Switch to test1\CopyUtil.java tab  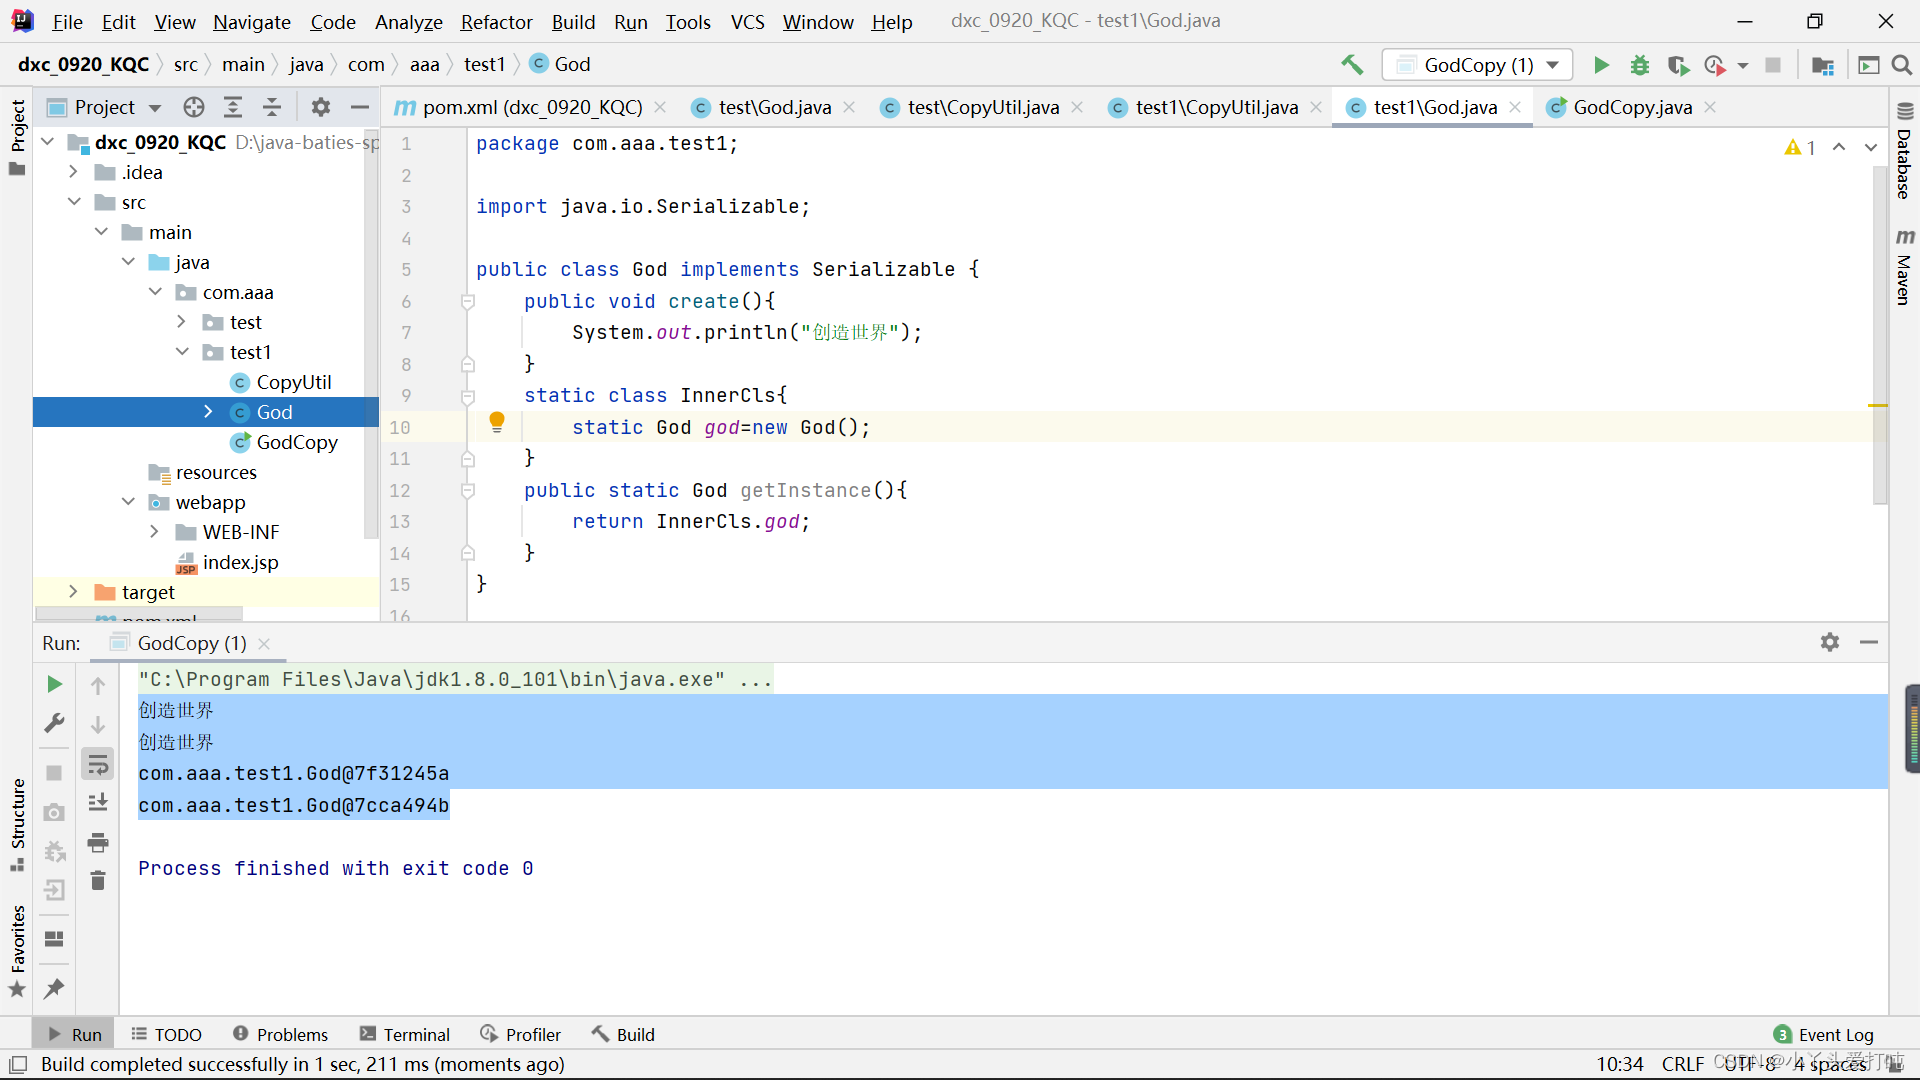click(1216, 107)
